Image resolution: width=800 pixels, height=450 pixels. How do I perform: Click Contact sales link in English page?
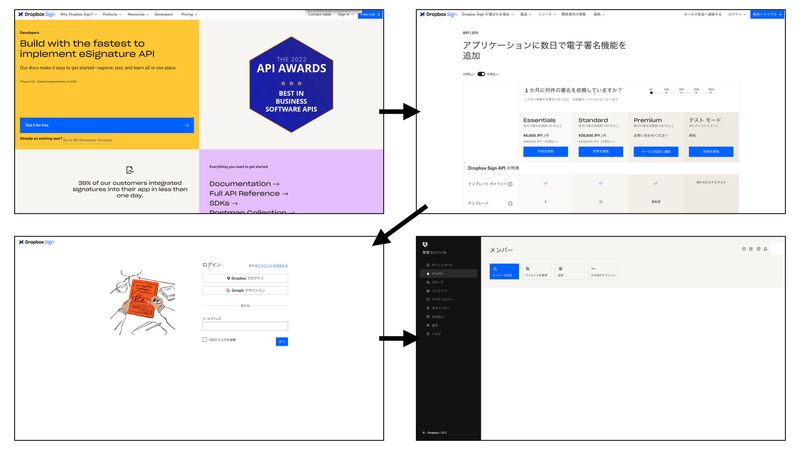tap(319, 14)
